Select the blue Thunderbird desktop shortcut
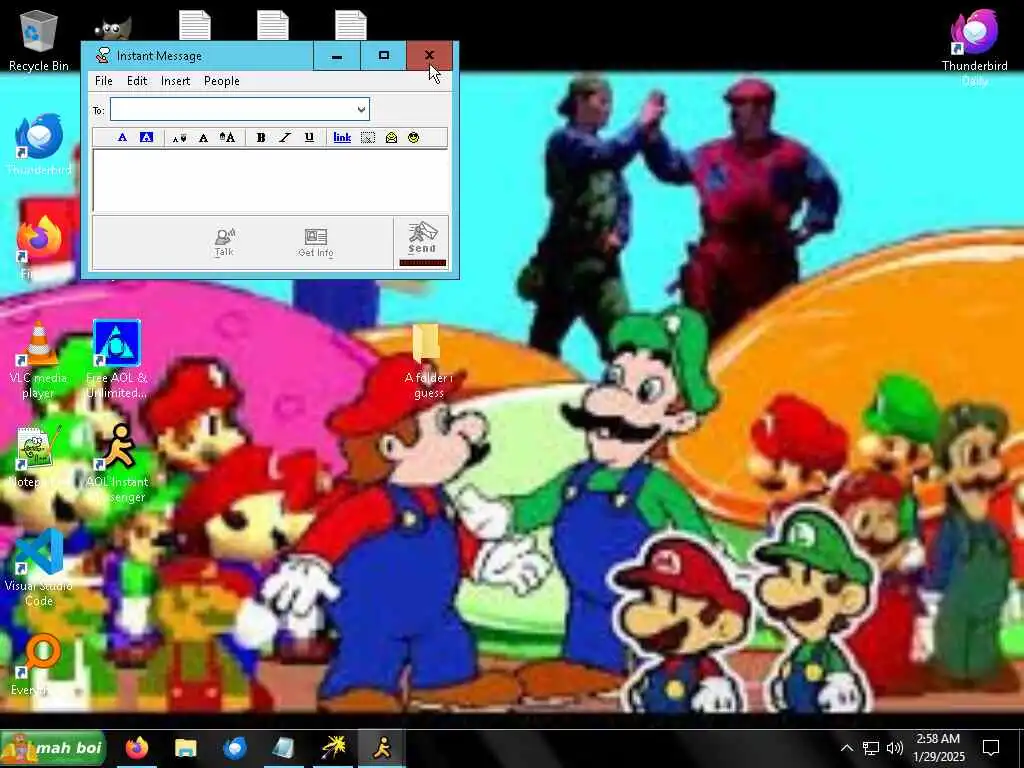1024x768 pixels. [39, 144]
